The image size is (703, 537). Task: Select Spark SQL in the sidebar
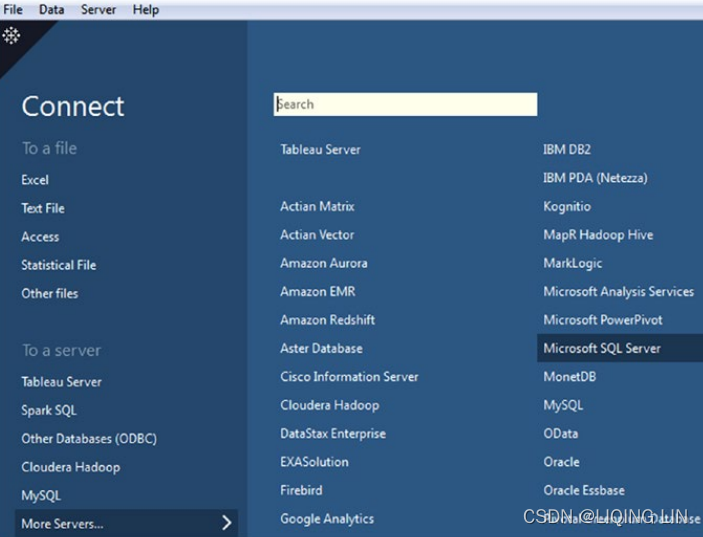pos(49,411)
